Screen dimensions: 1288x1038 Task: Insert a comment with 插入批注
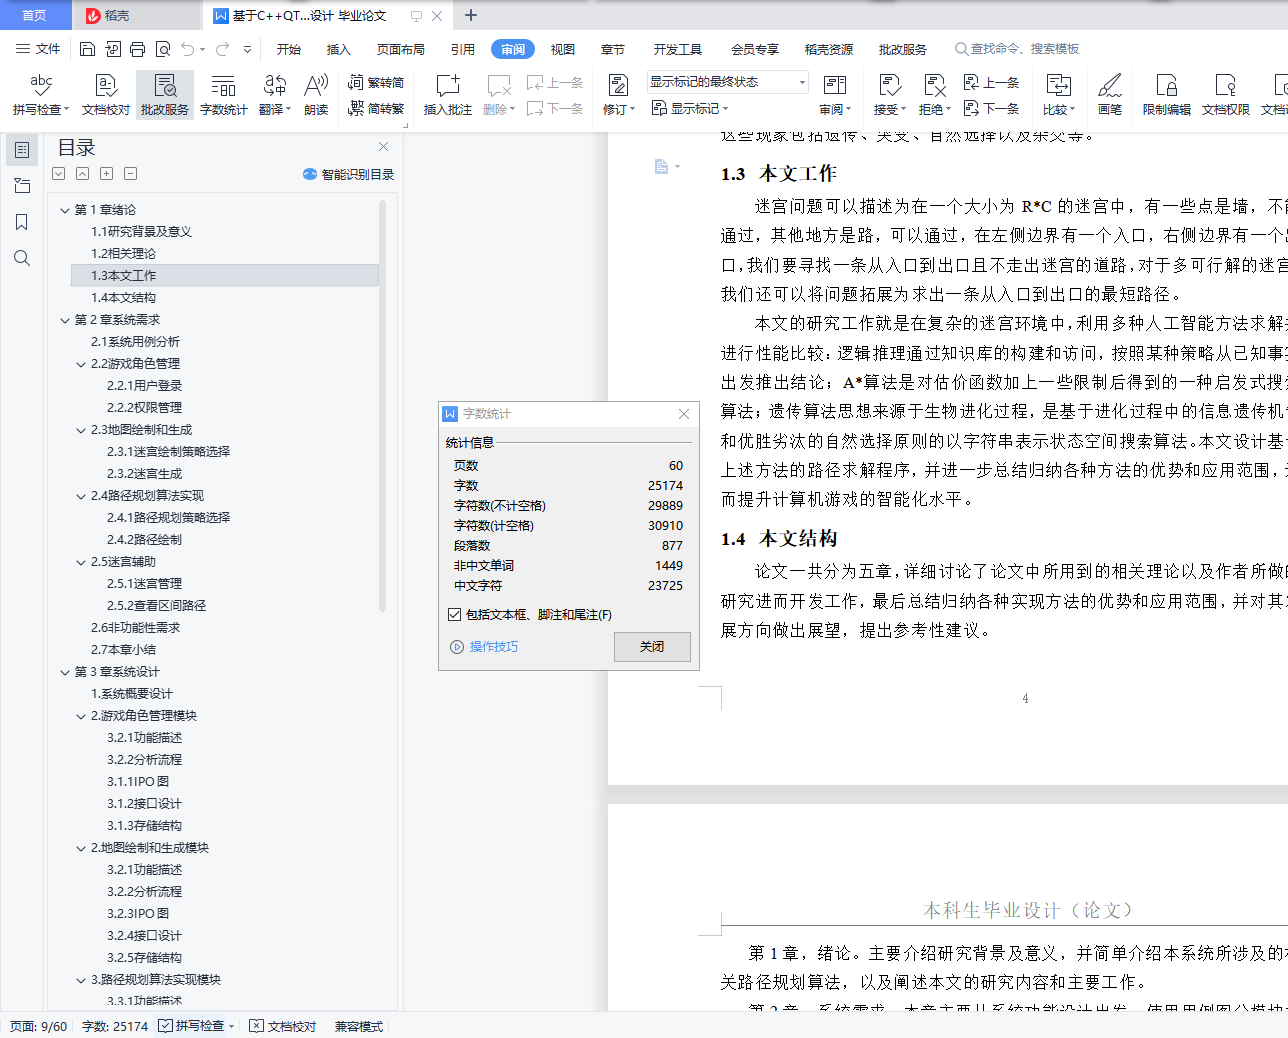(448, 95)
